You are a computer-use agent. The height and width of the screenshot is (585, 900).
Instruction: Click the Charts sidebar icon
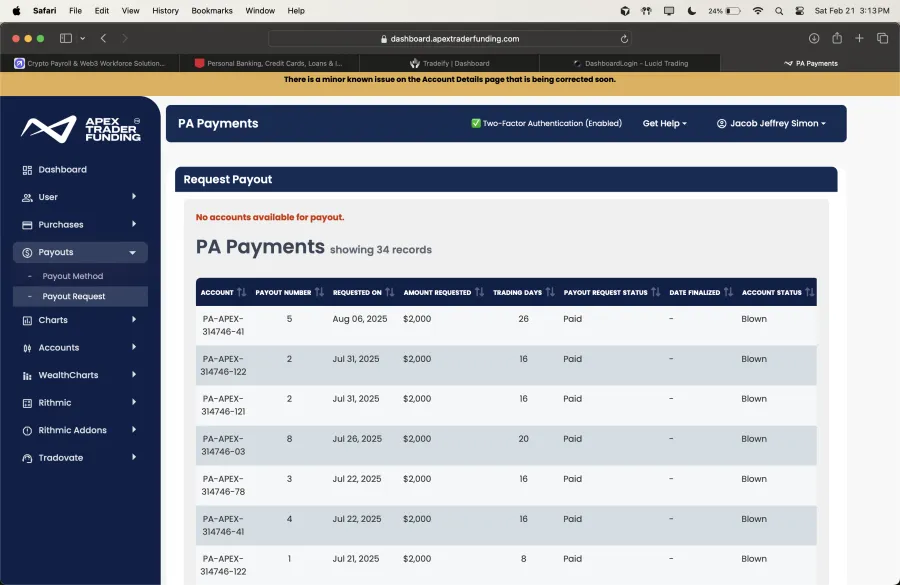pyautogui.click(x=27, y=320)
